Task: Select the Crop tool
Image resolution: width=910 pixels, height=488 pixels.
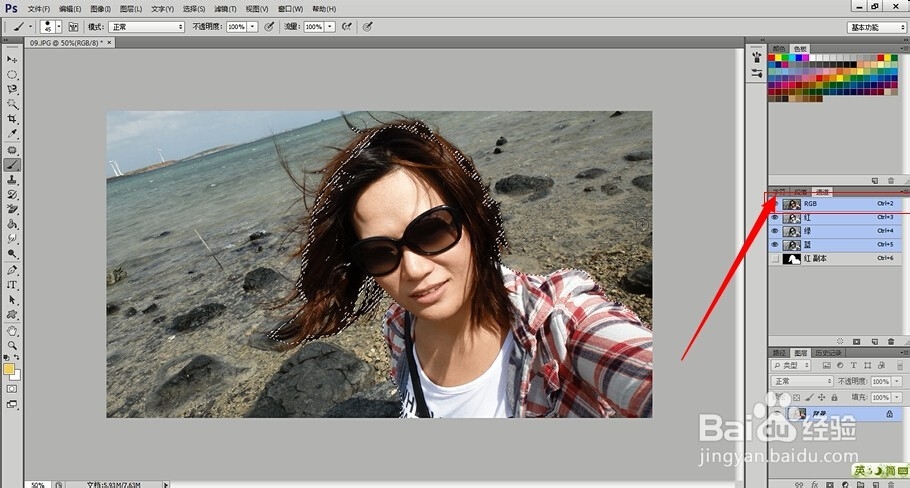Action: (12, 119)
